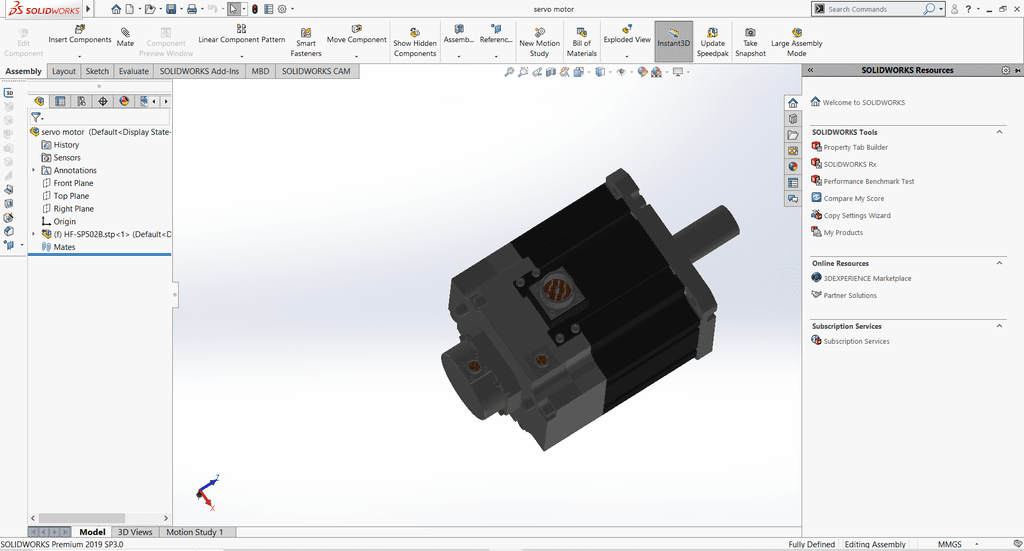Open the Insert Components dropdown arrow
Viewport: 1024px width, 551px height.
click(80, 56)
